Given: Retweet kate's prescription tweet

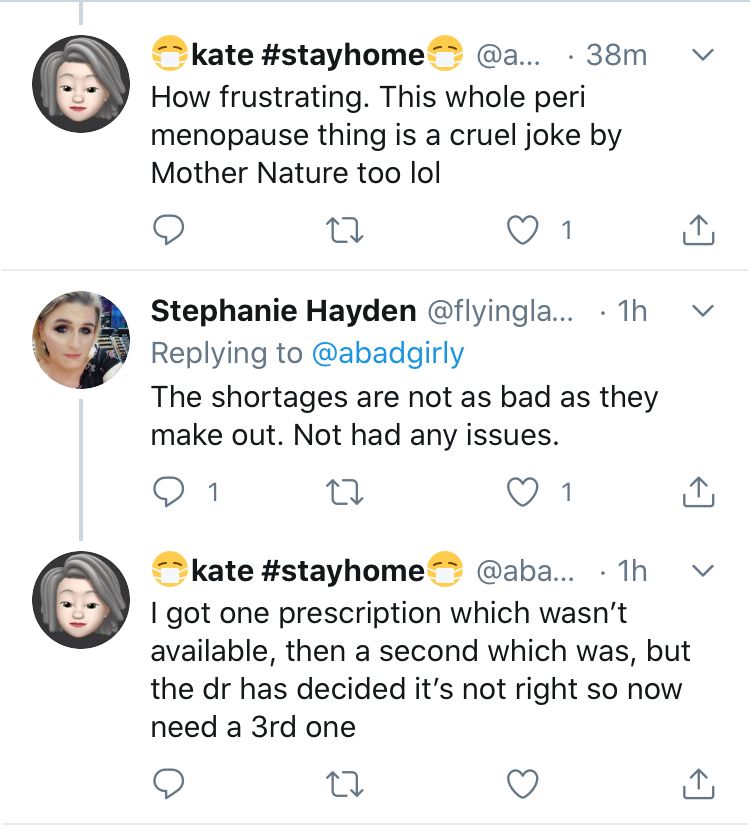Looking at the screenshot, I should 345,784.
